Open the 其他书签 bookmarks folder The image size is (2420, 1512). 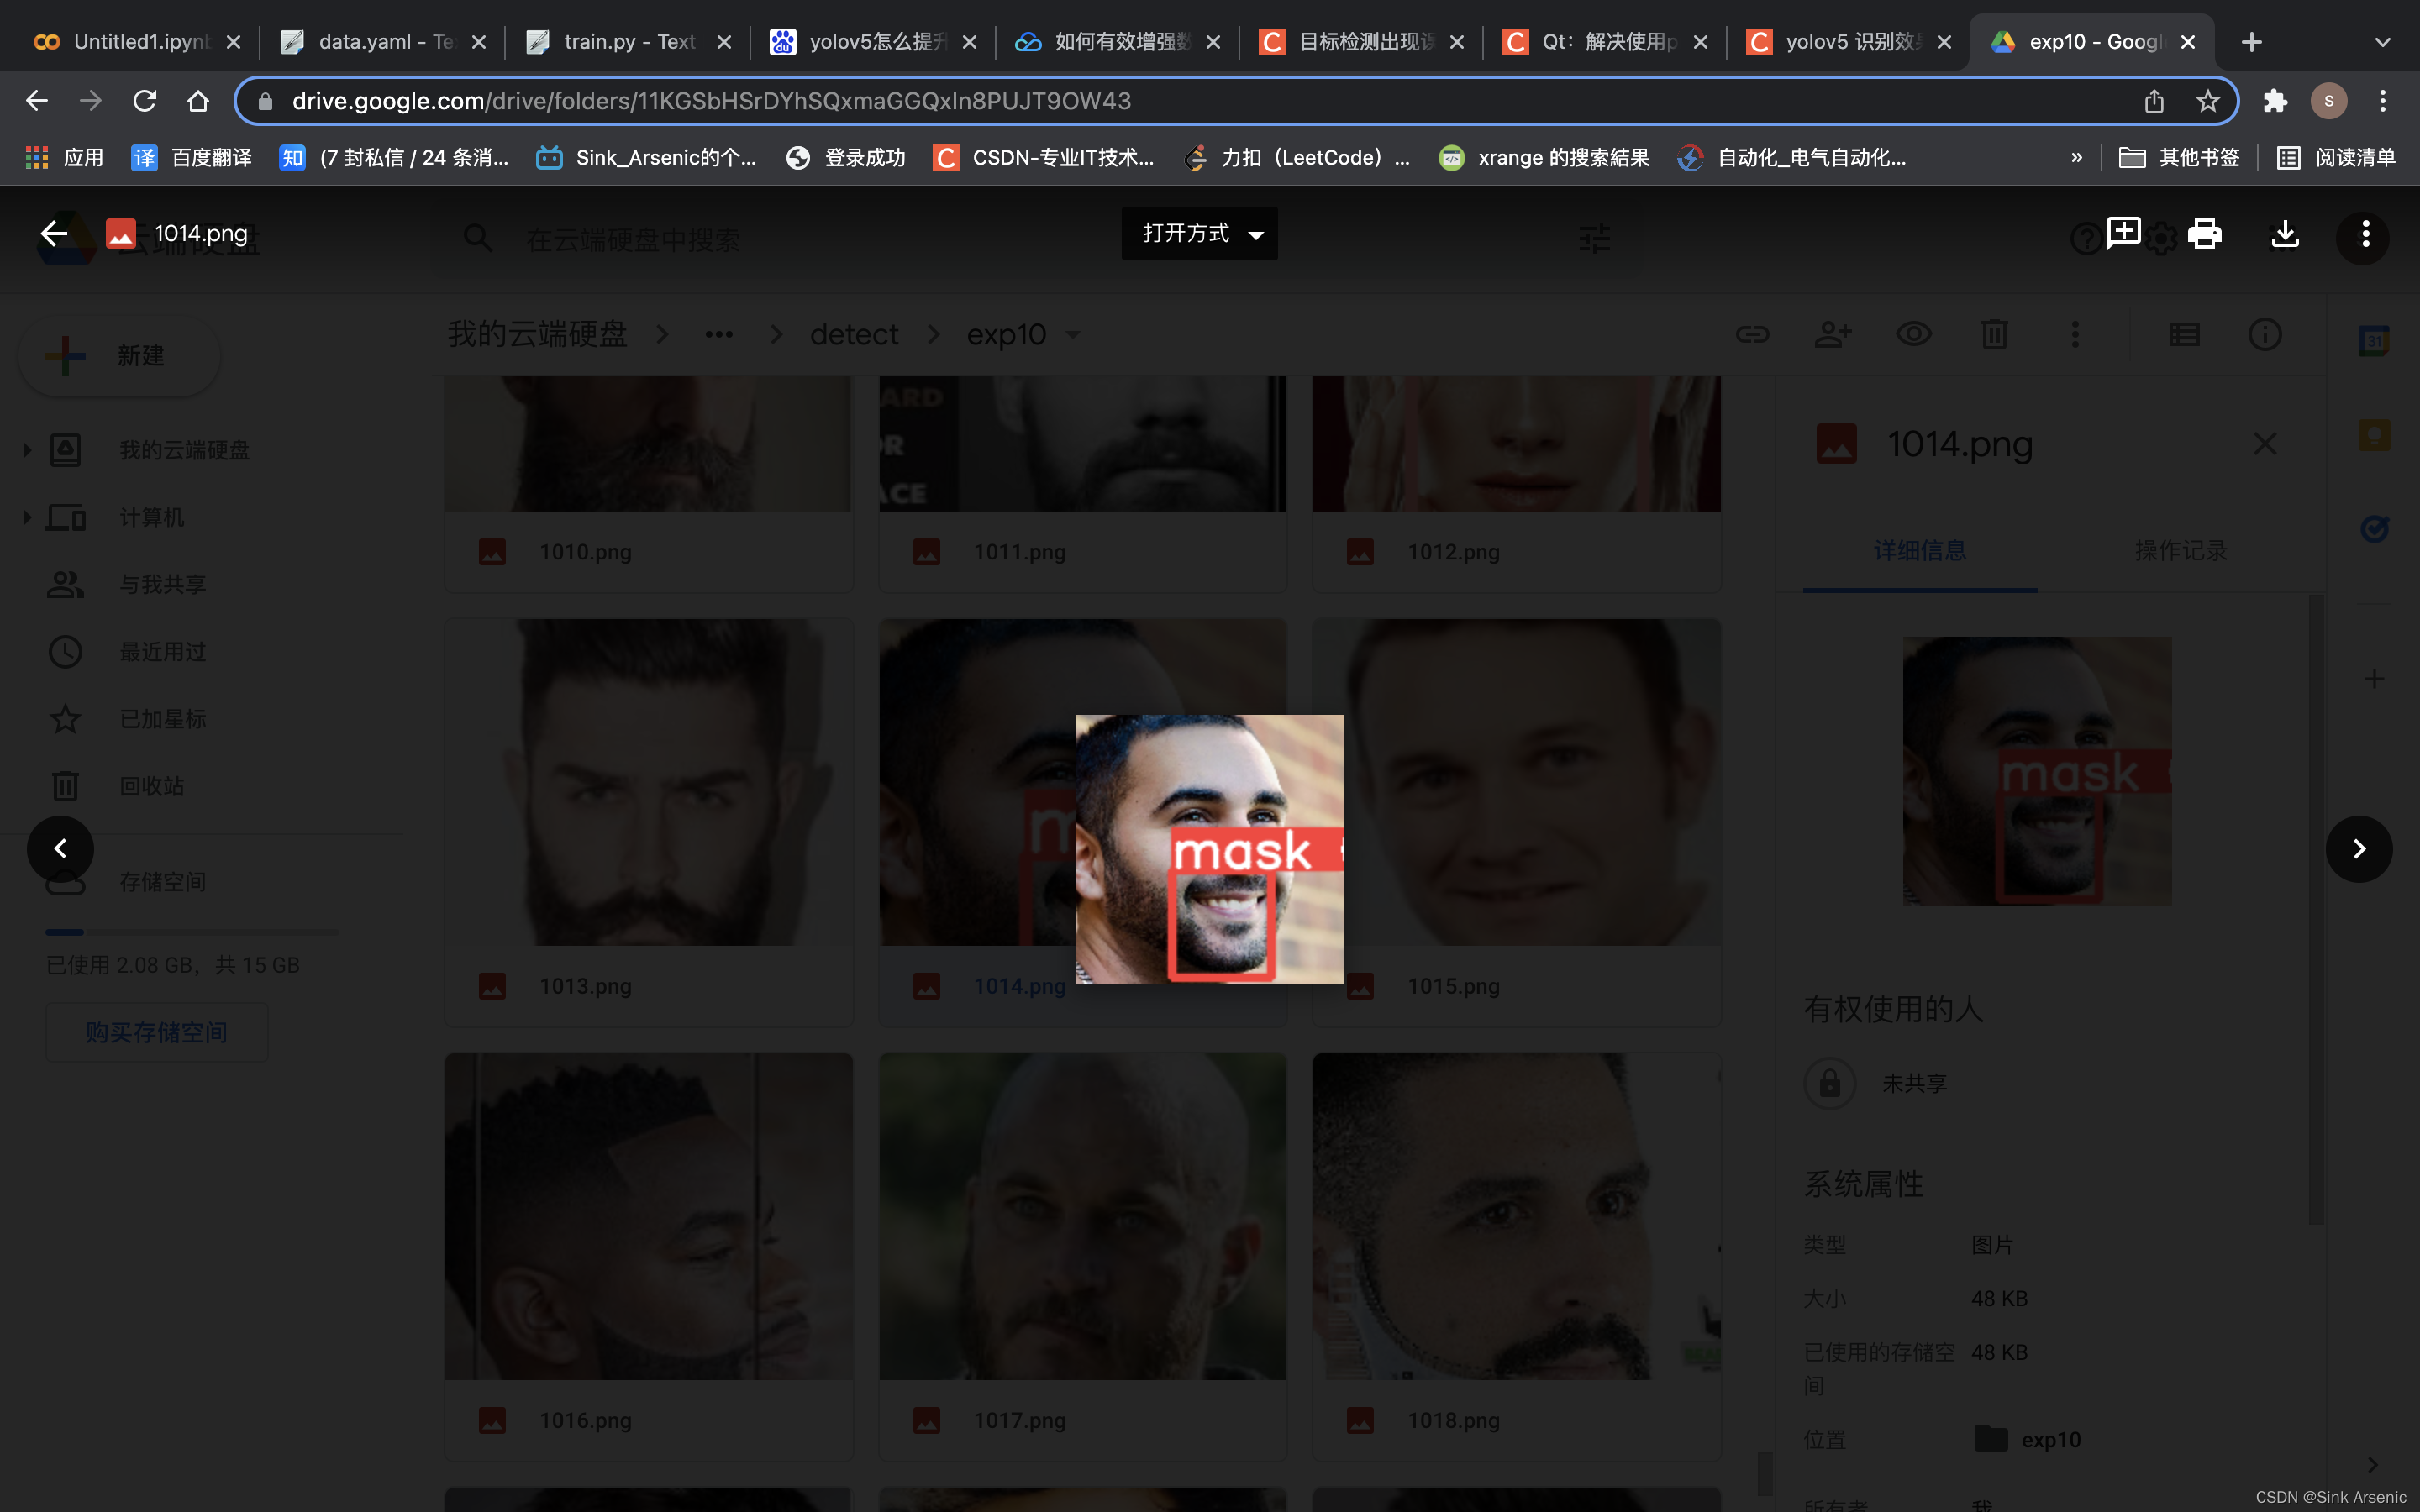pyautogui.click(x=2180, y=158)
